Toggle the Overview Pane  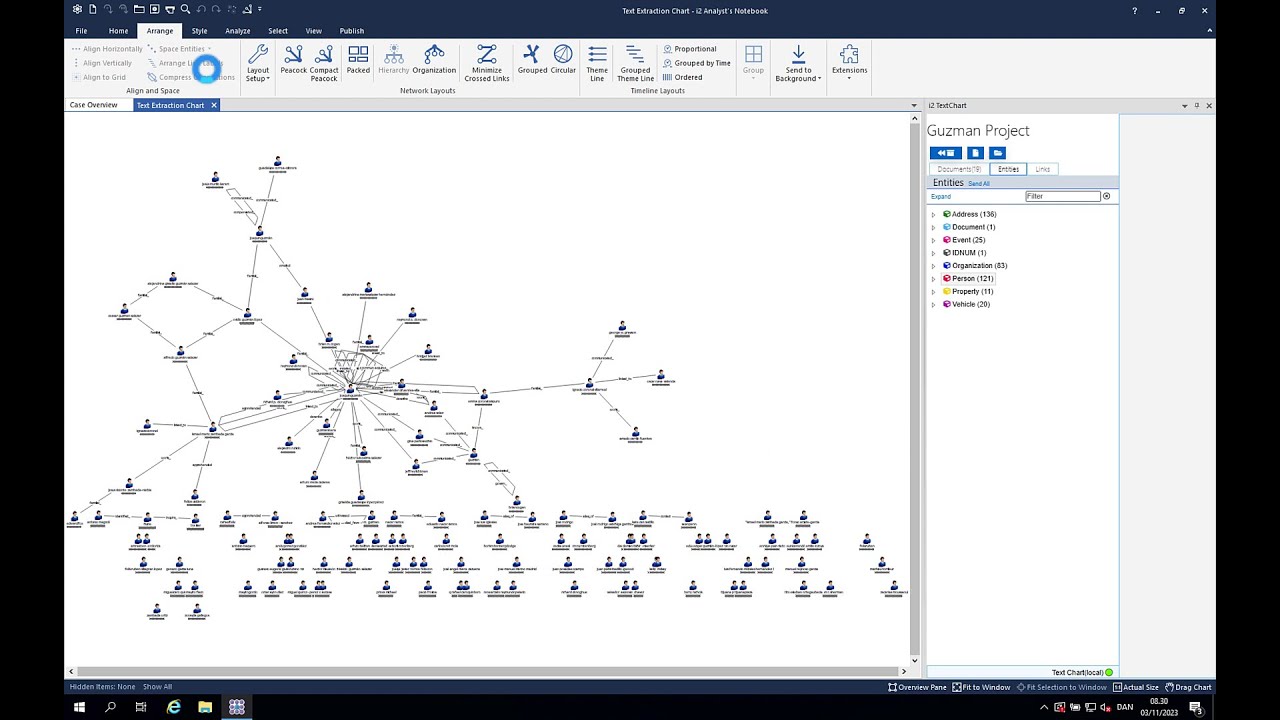point(917,687)
